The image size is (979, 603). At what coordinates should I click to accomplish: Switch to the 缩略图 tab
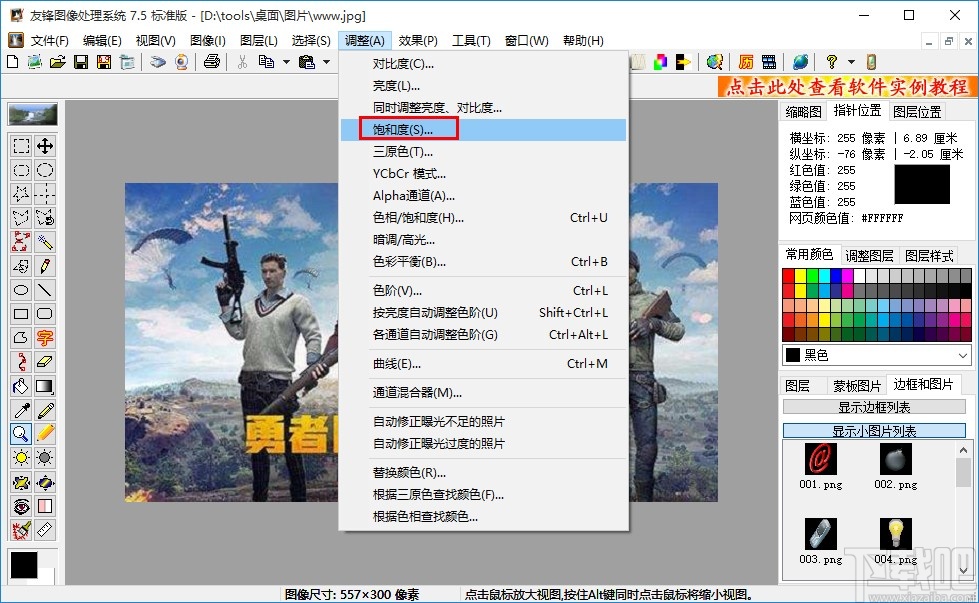pyautogui.click(x=803, y=112)
